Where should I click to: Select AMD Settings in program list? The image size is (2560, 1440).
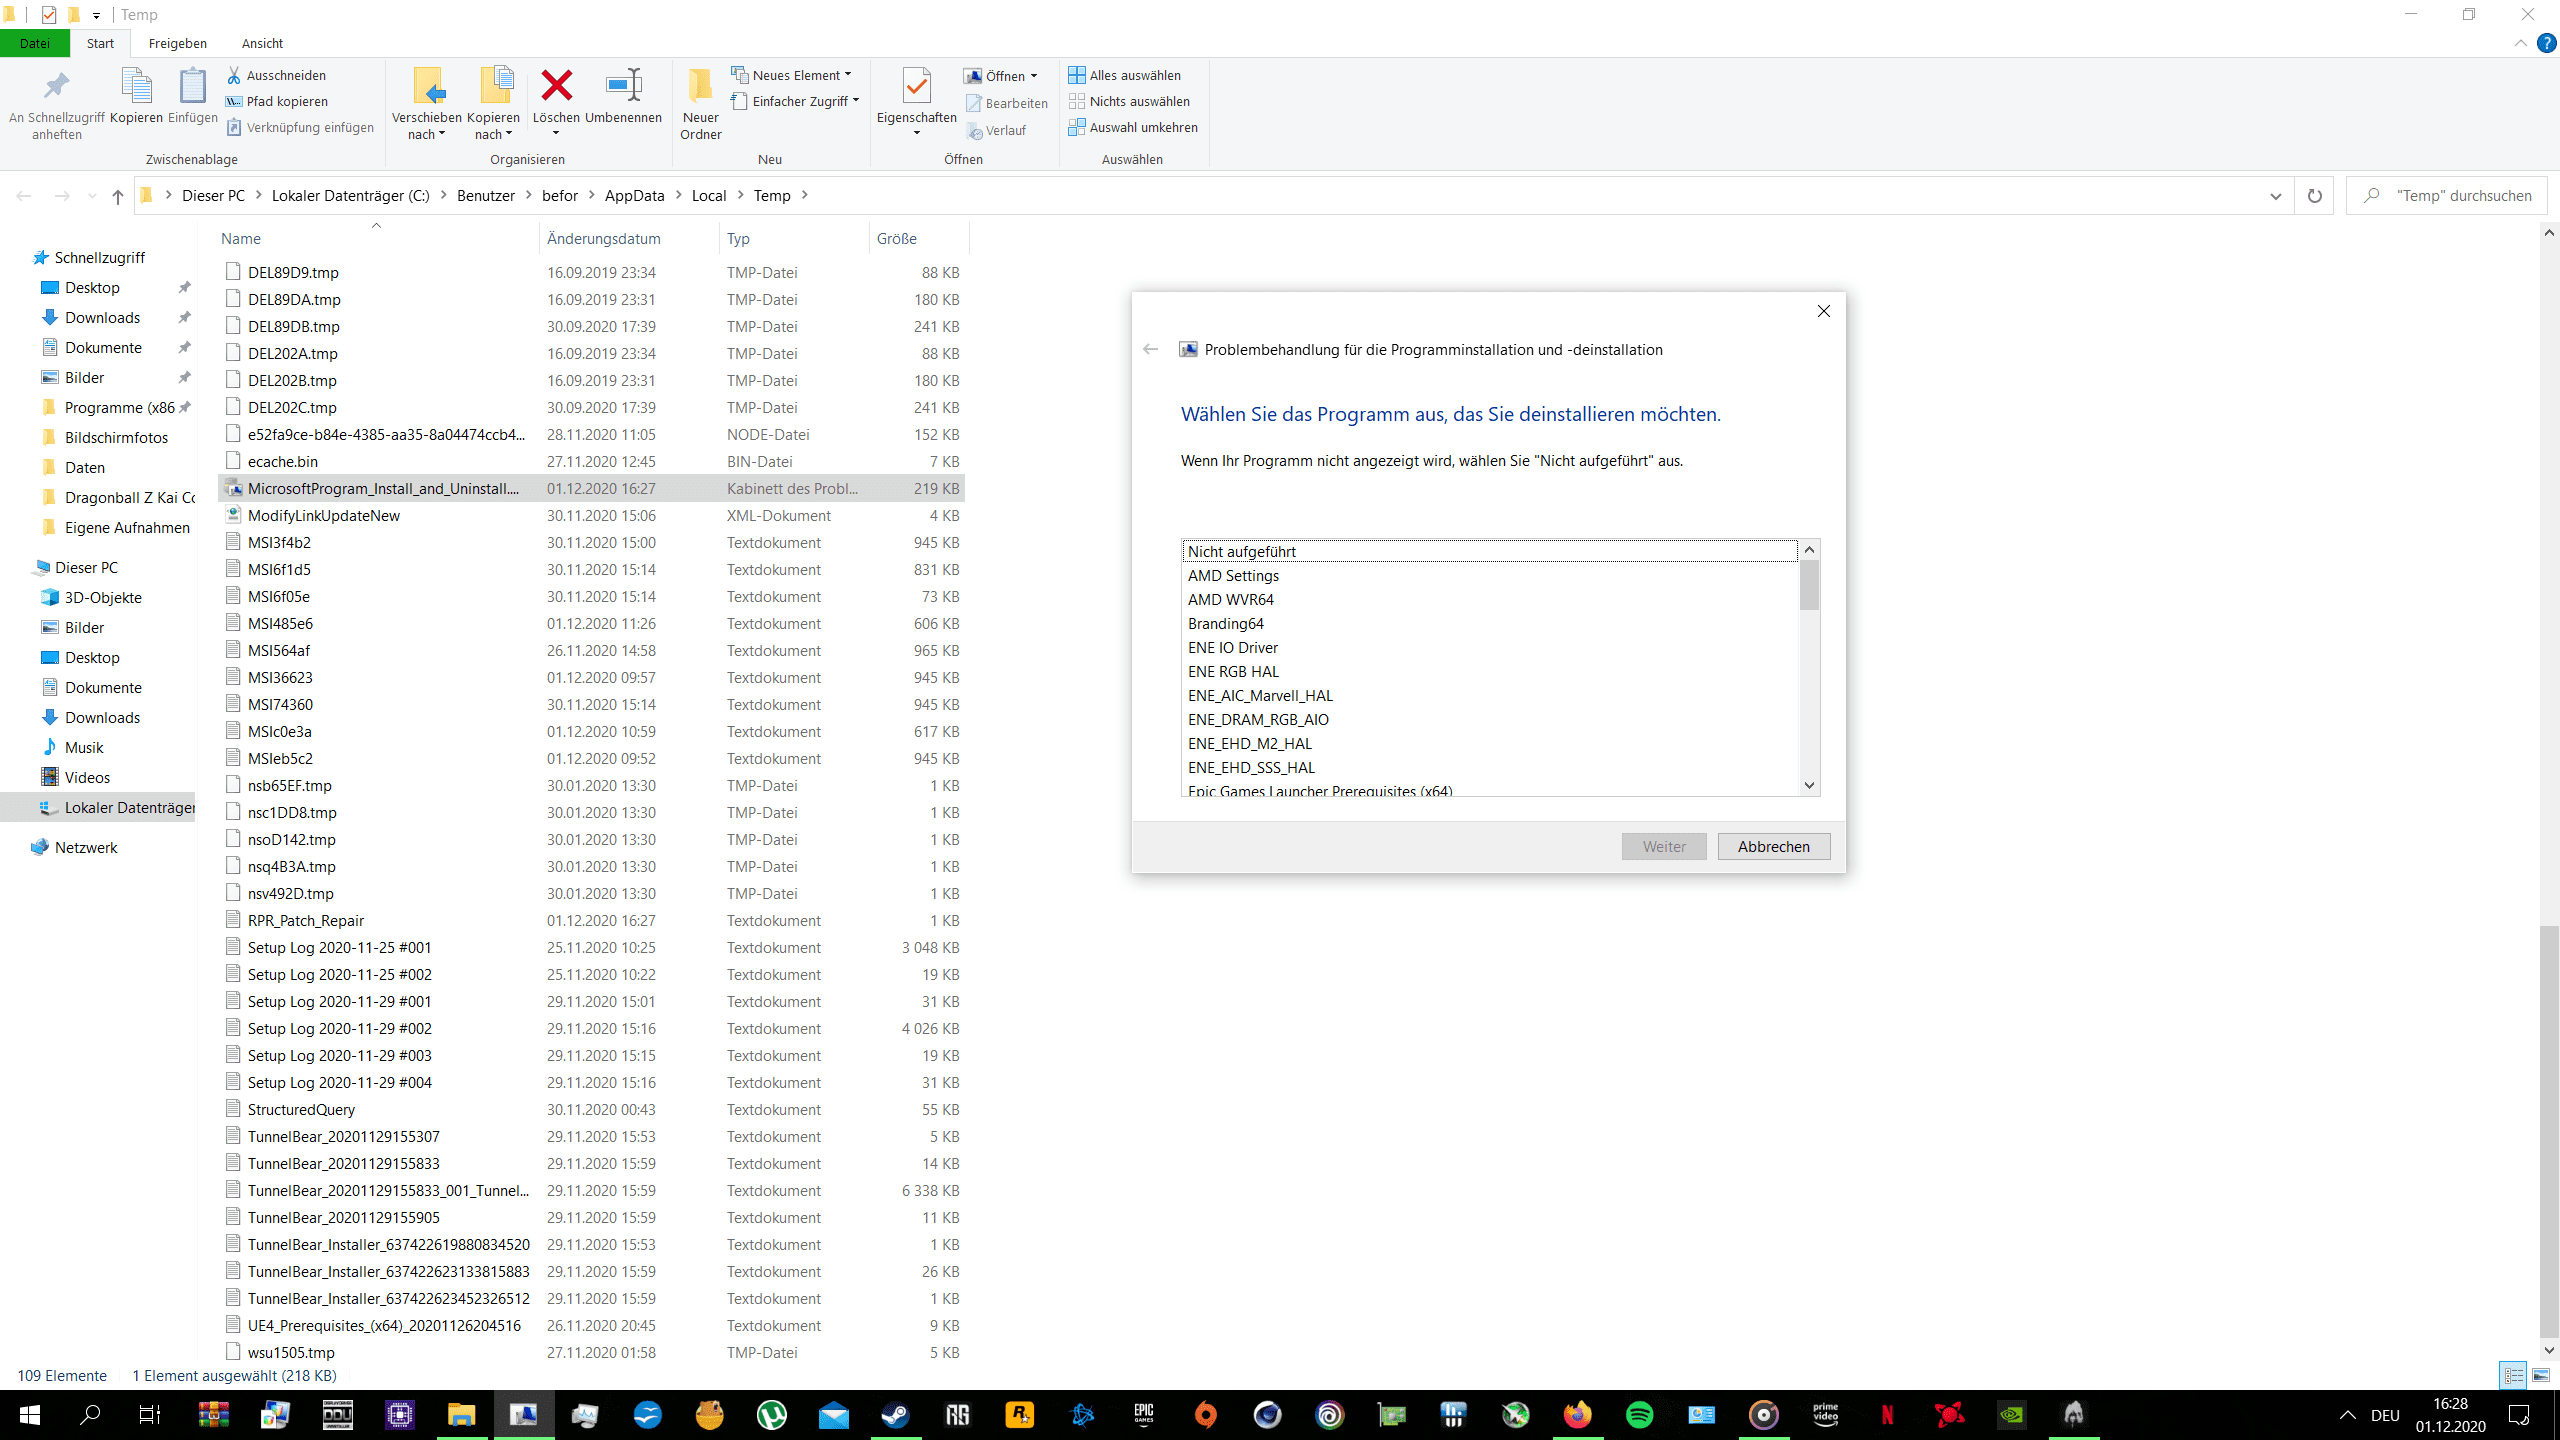pos(1233,575)
